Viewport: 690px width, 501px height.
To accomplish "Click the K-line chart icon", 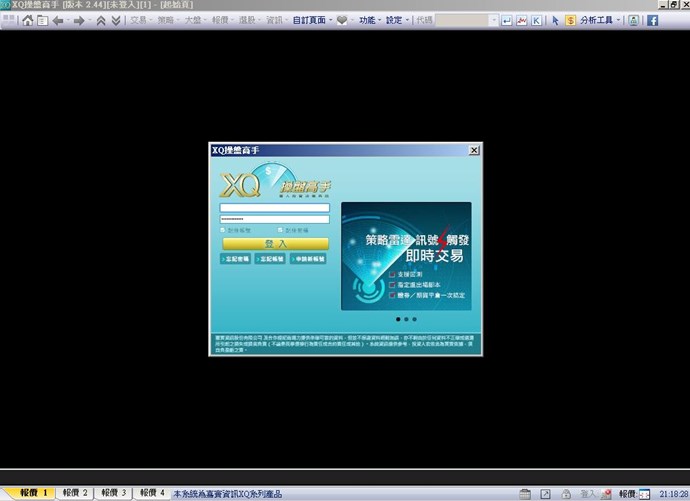I will [538, 20].
